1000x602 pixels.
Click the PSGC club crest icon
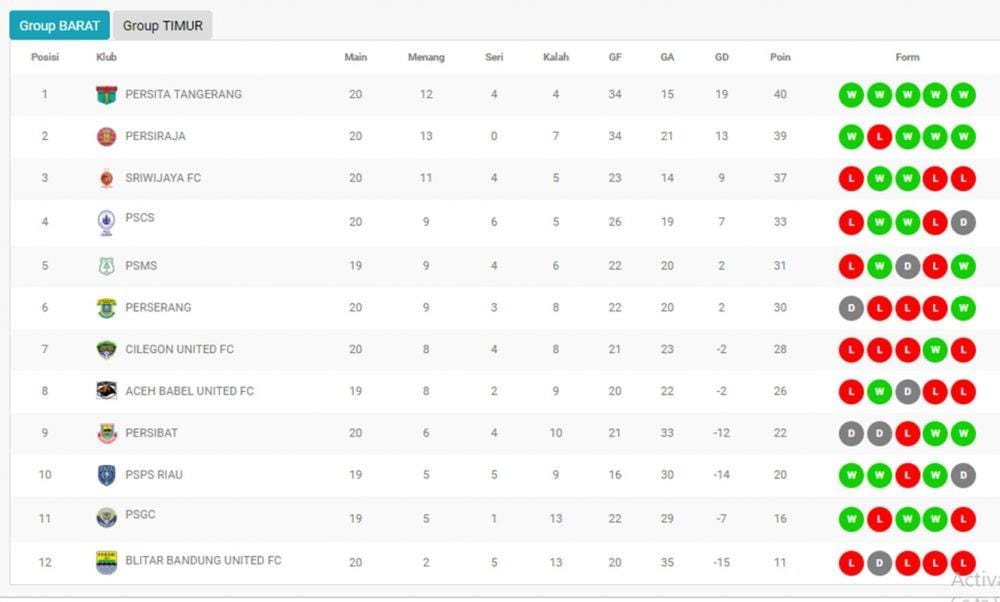(106, 517)
